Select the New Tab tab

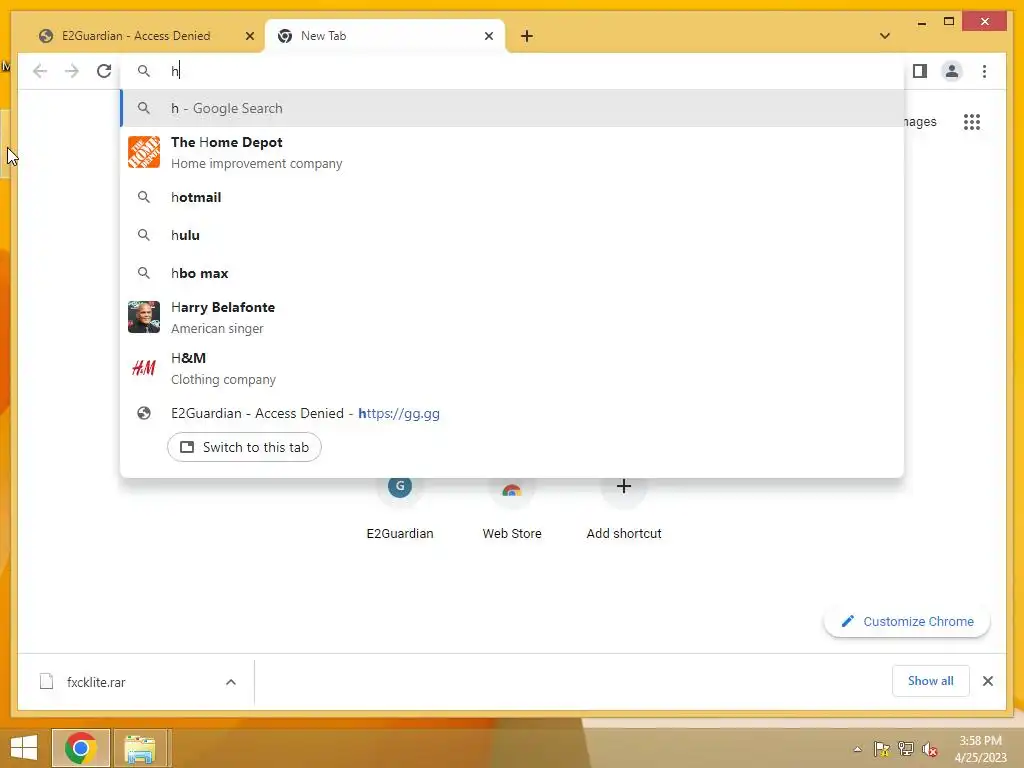coord(384,36)
